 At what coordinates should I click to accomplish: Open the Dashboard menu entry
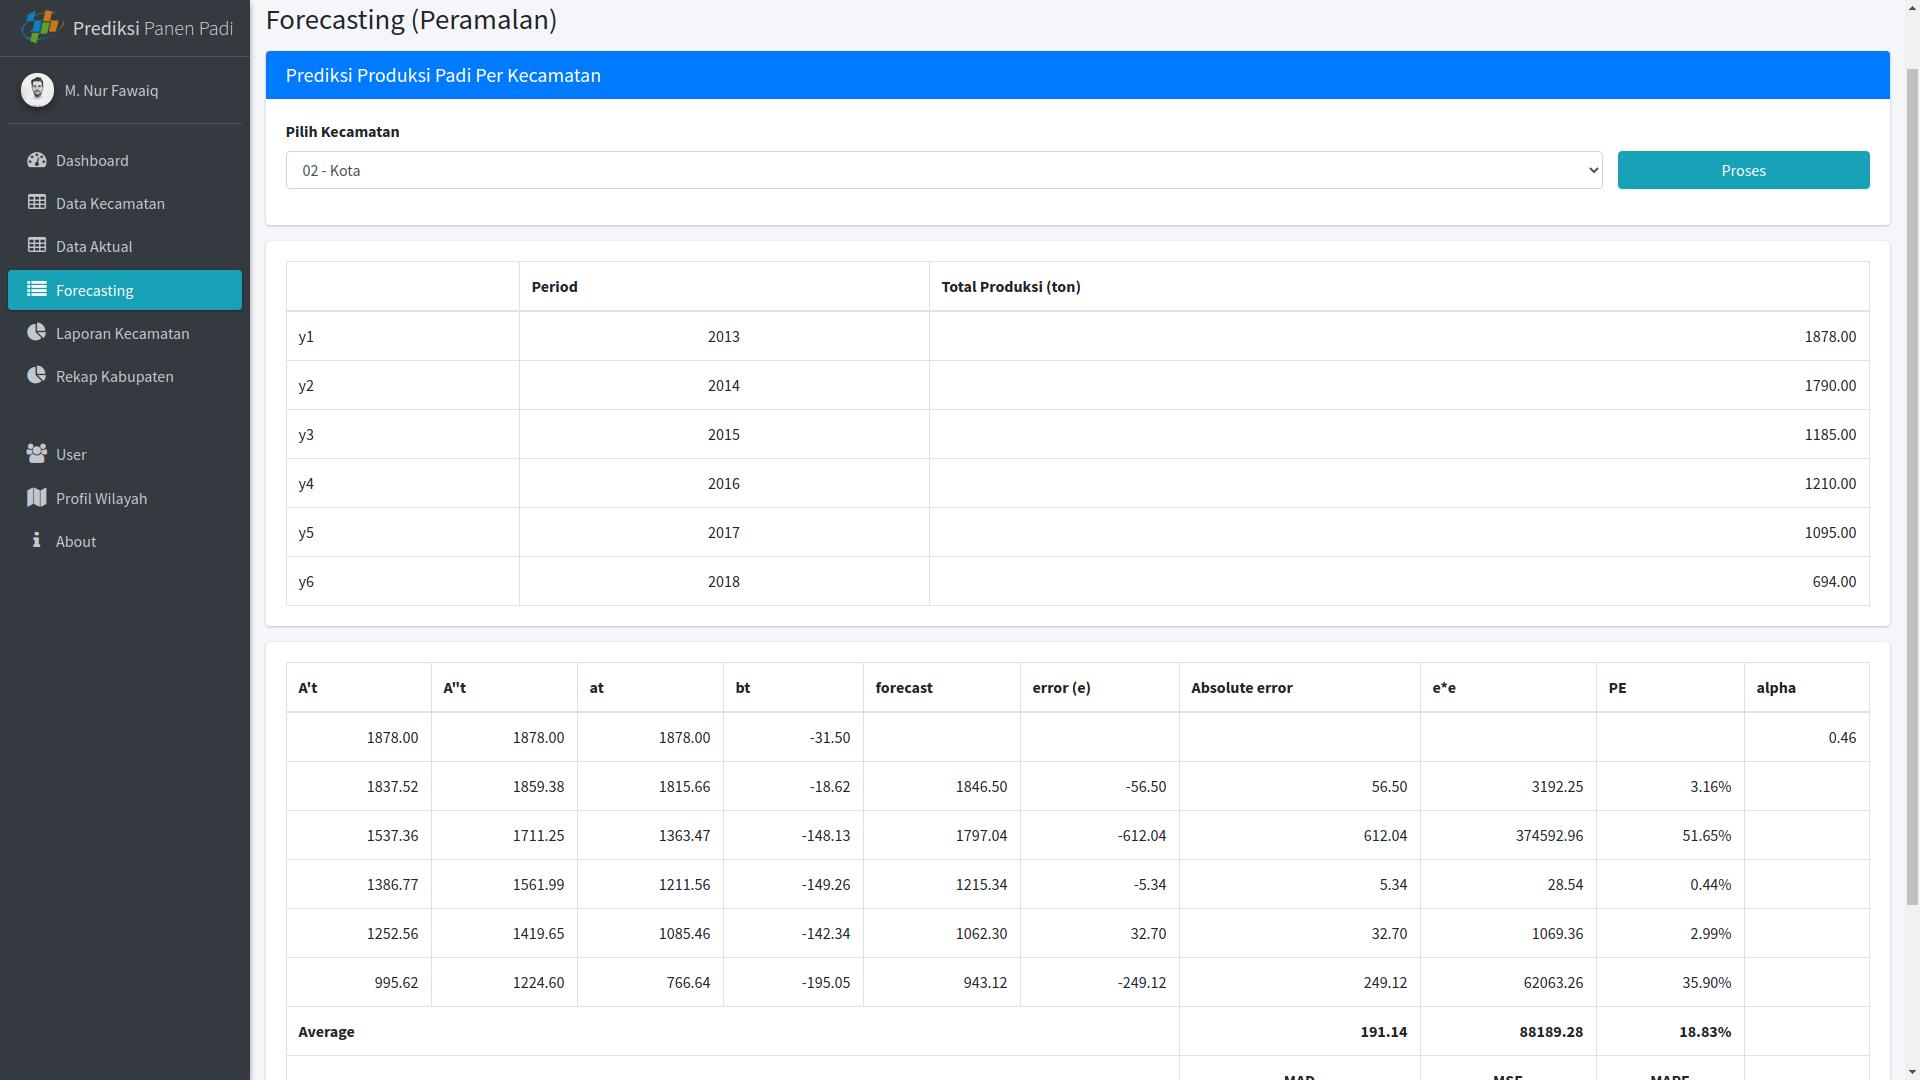click(92, 160)
